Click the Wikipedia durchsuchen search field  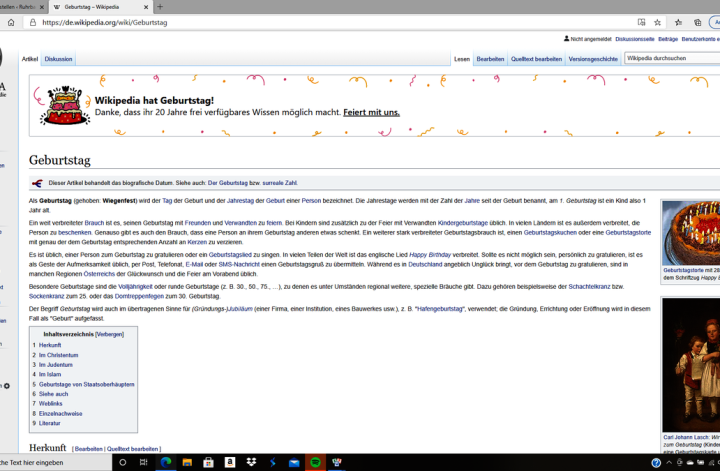[668, 59]
